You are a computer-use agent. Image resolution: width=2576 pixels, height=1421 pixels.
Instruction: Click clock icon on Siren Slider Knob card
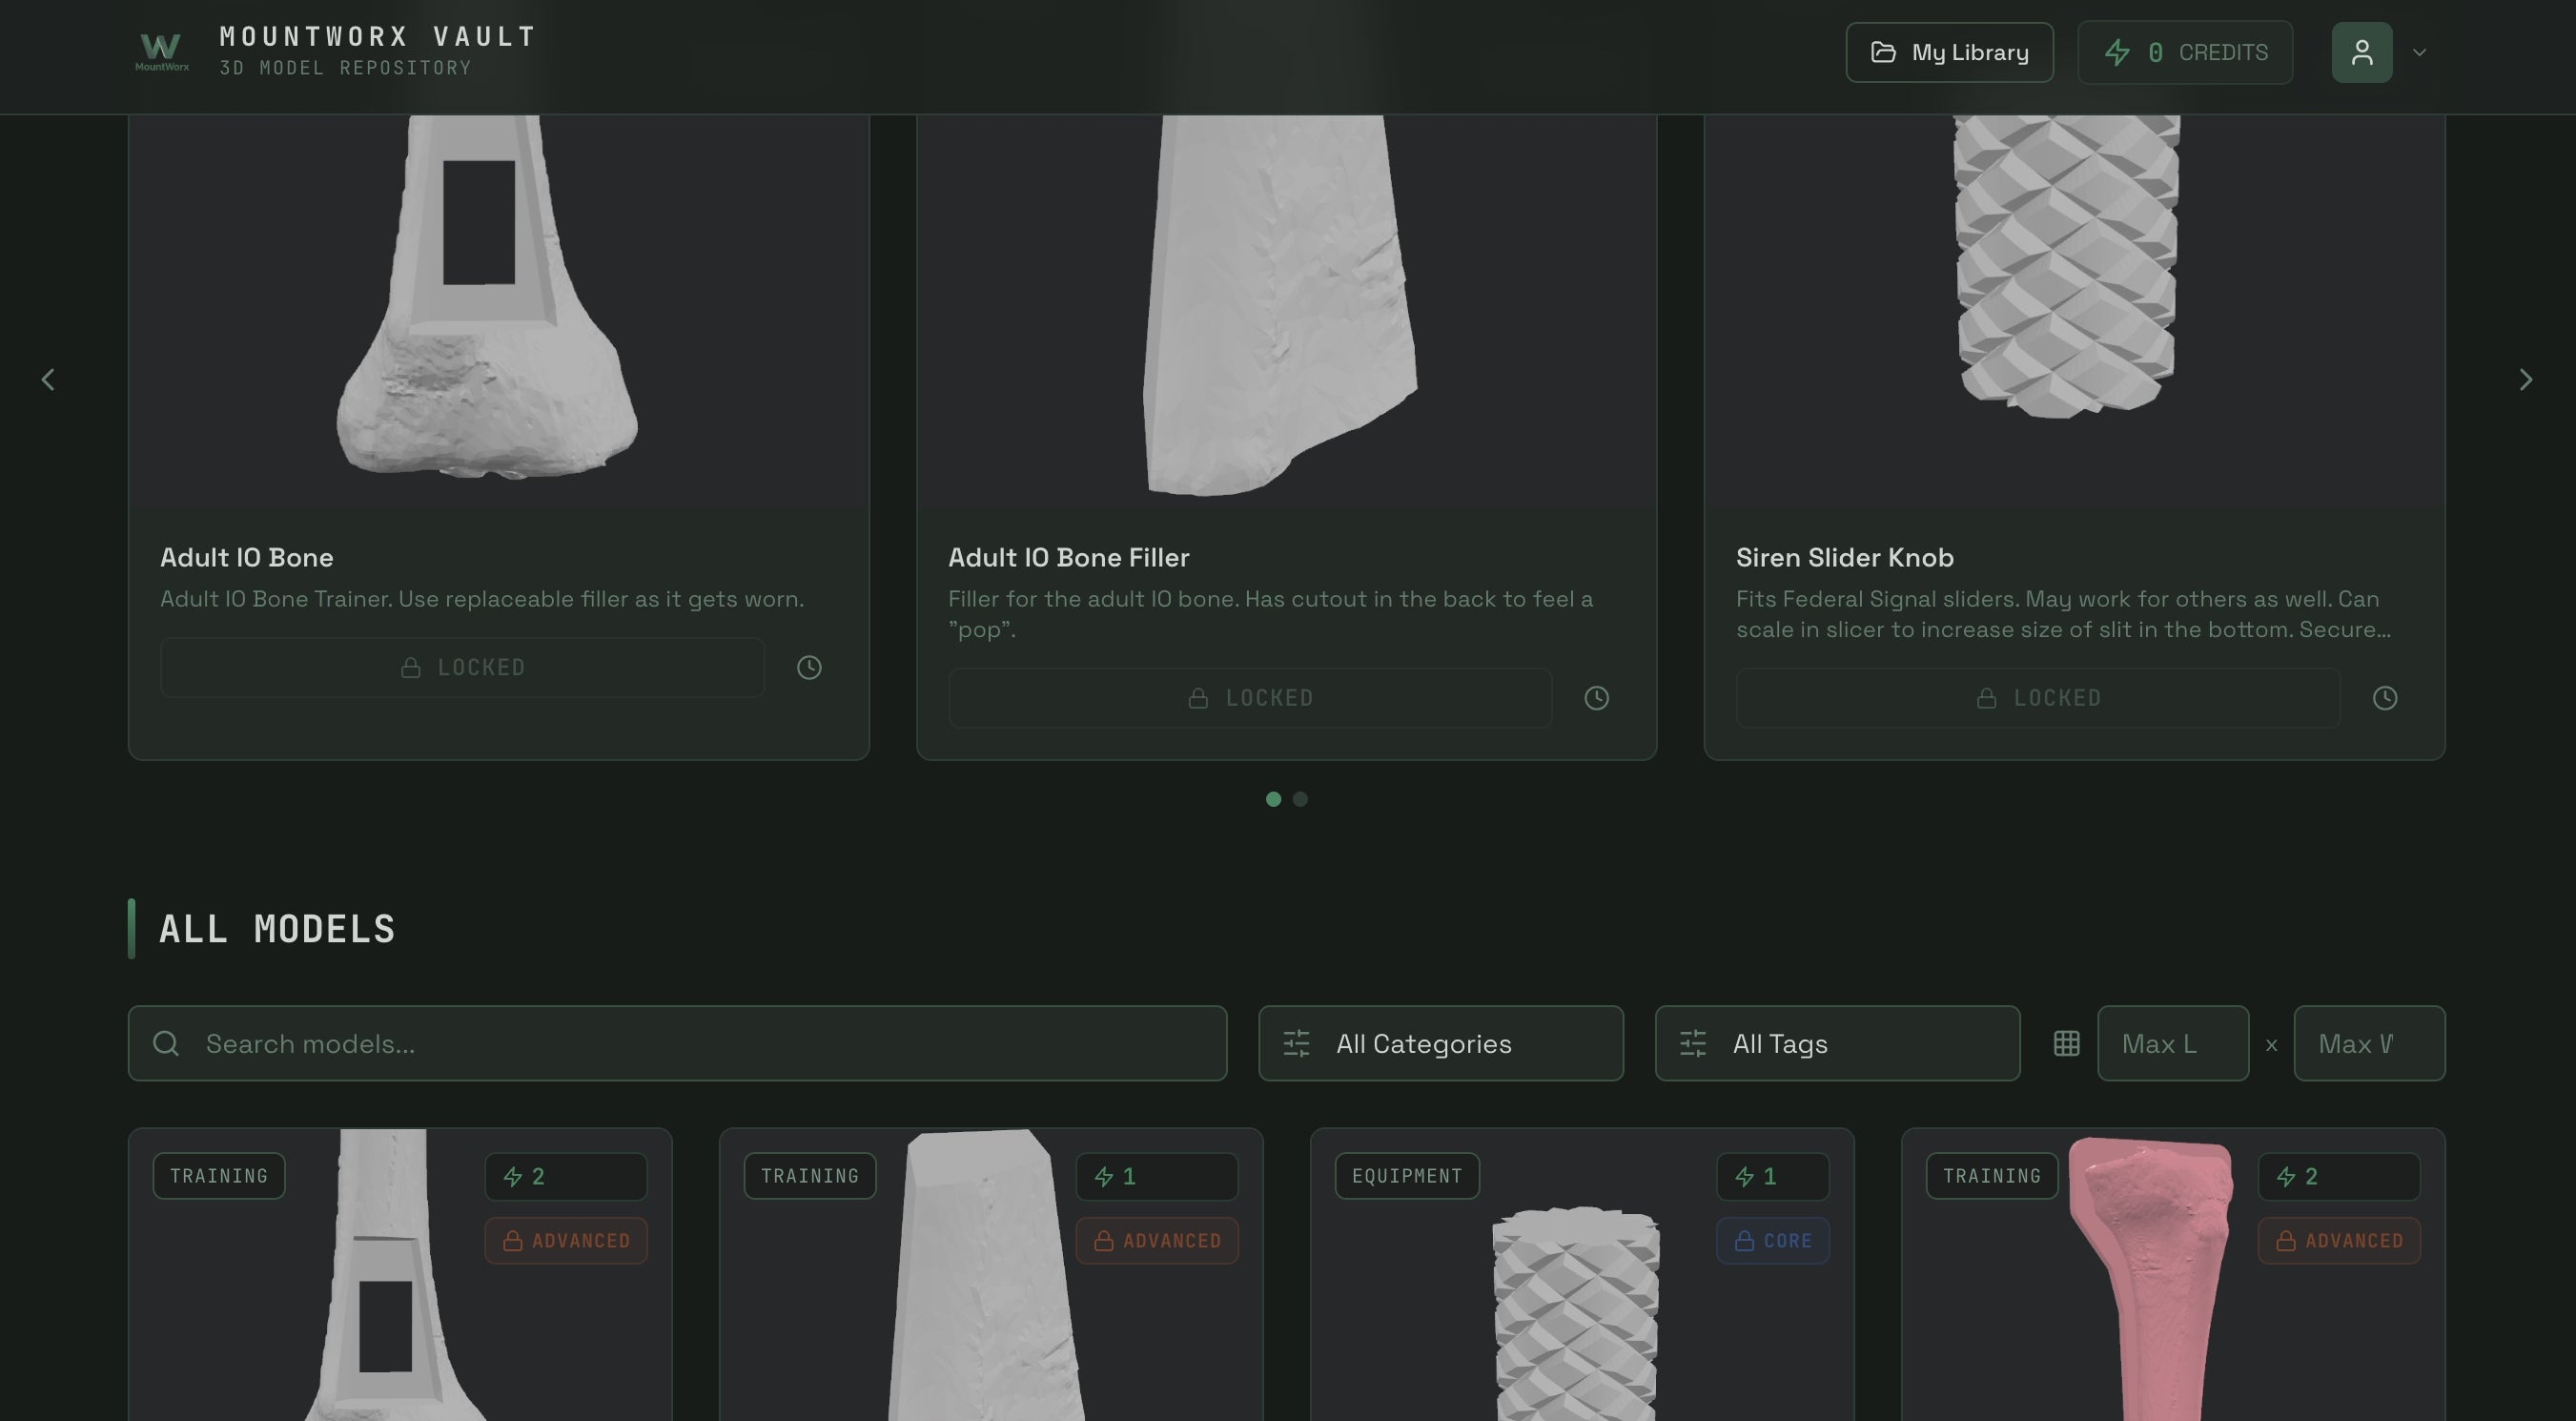pos(2384,698)
